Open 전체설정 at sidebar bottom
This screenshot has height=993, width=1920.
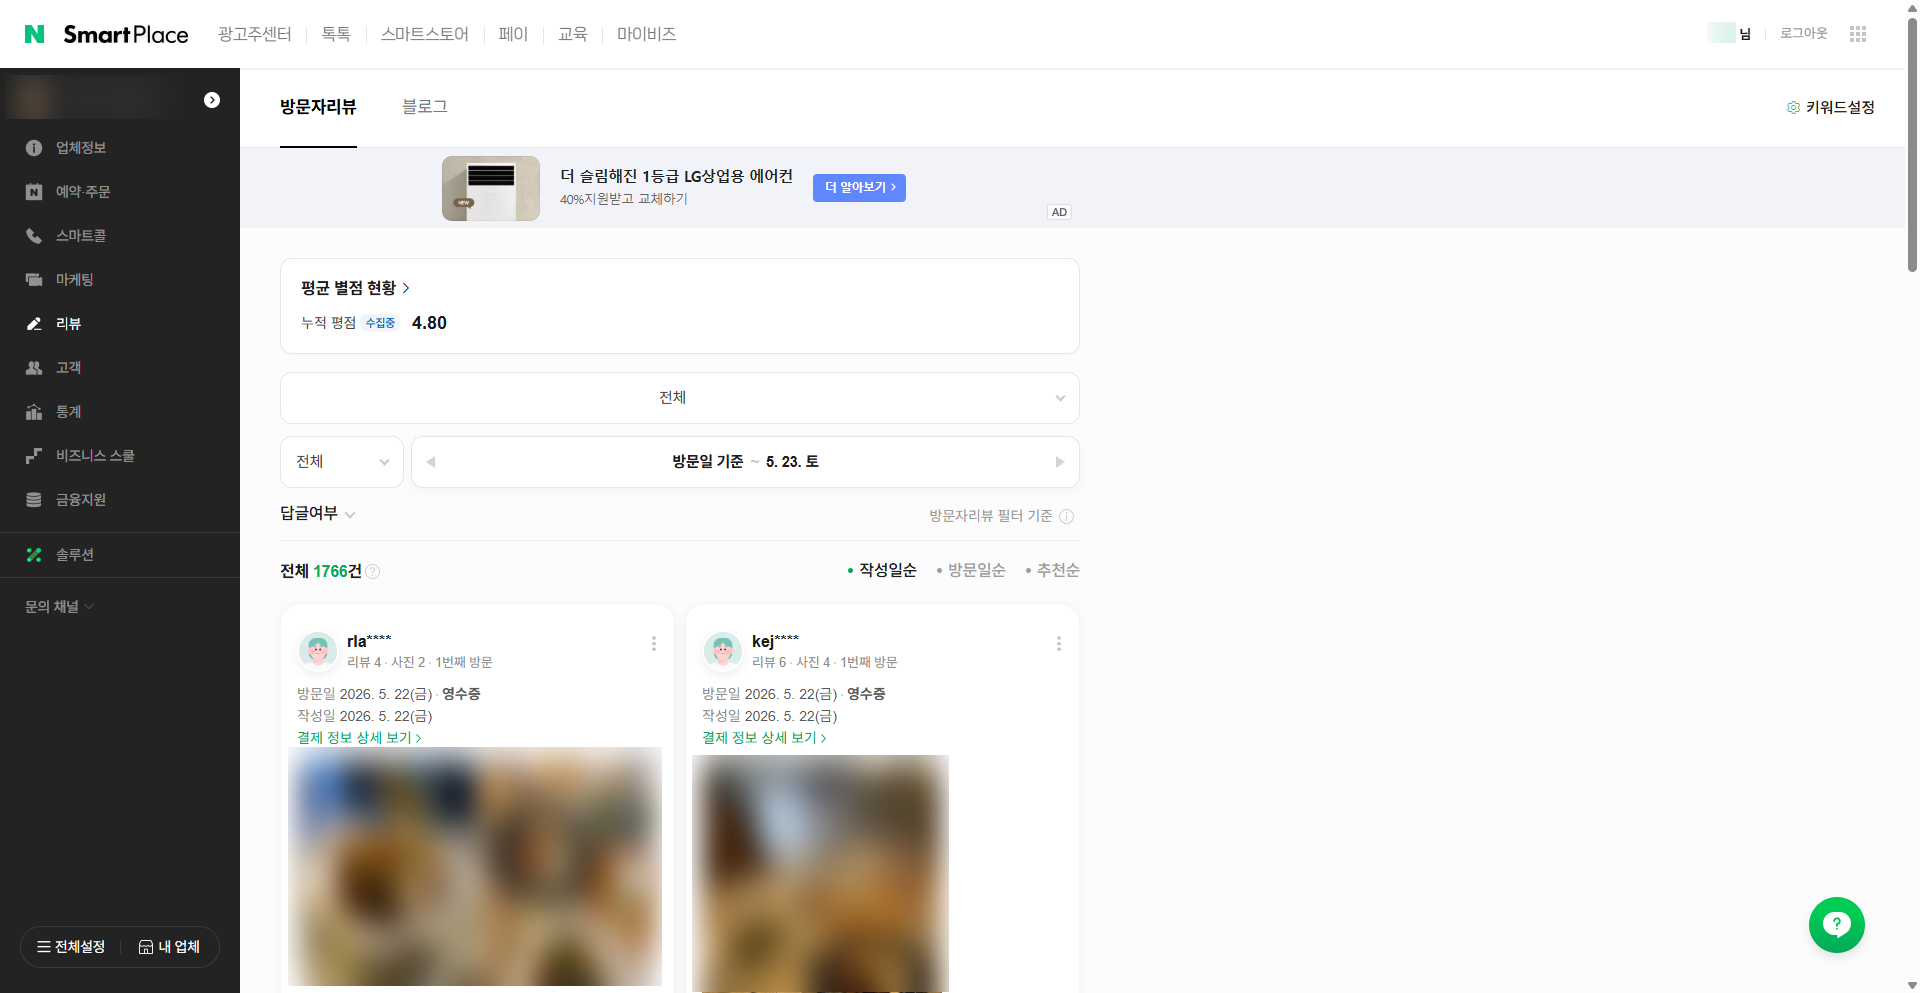click(71, 947)
